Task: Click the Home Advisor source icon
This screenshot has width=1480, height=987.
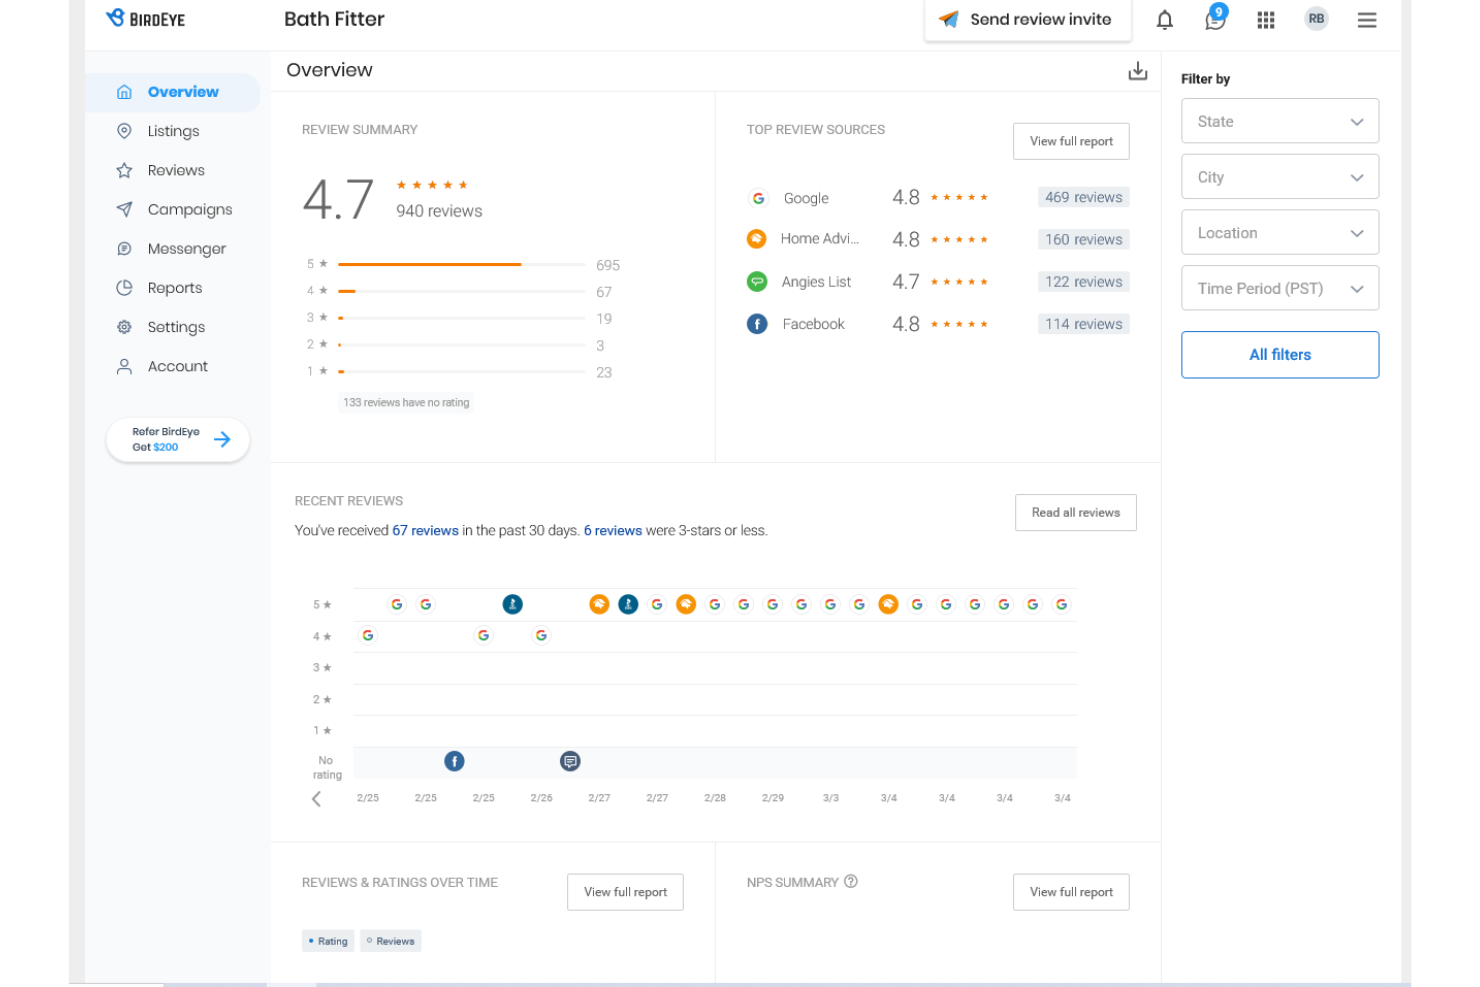Action: pyautogui.click(x=757, y=239)
